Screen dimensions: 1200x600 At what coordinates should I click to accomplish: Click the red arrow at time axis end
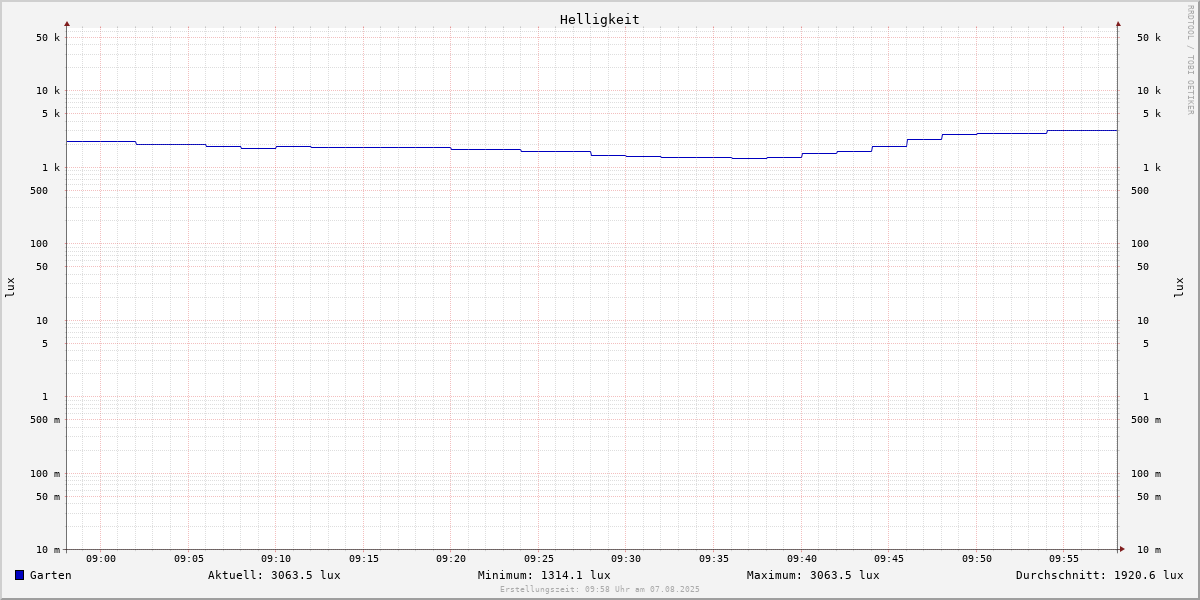coord(1122,549)
